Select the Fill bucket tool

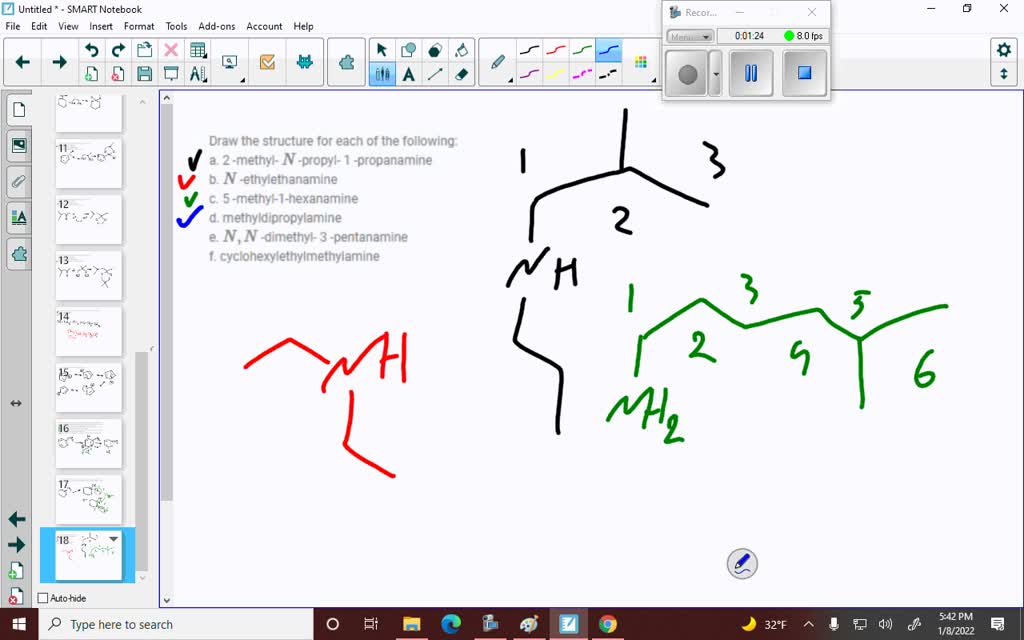462,50
